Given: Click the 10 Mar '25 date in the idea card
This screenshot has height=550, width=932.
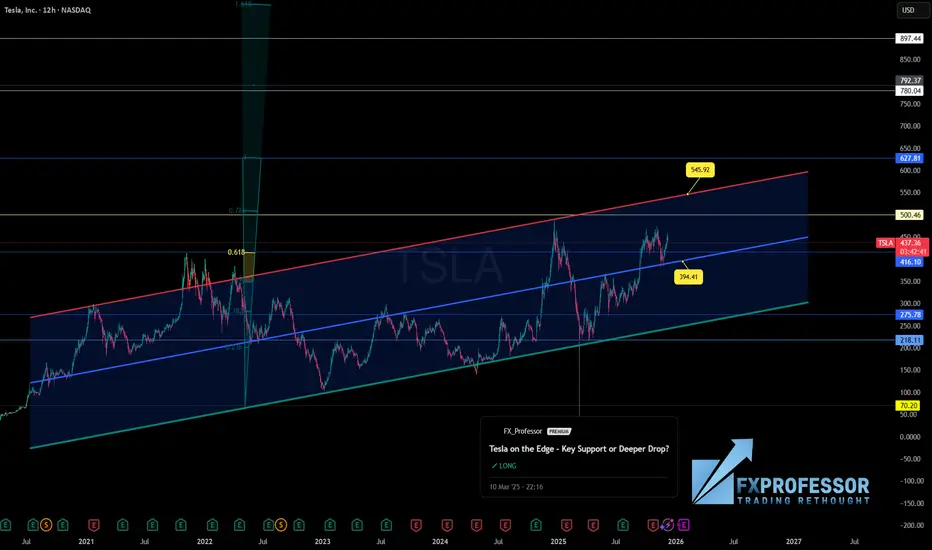Looking at the screenshot, I should coord(516,486).
